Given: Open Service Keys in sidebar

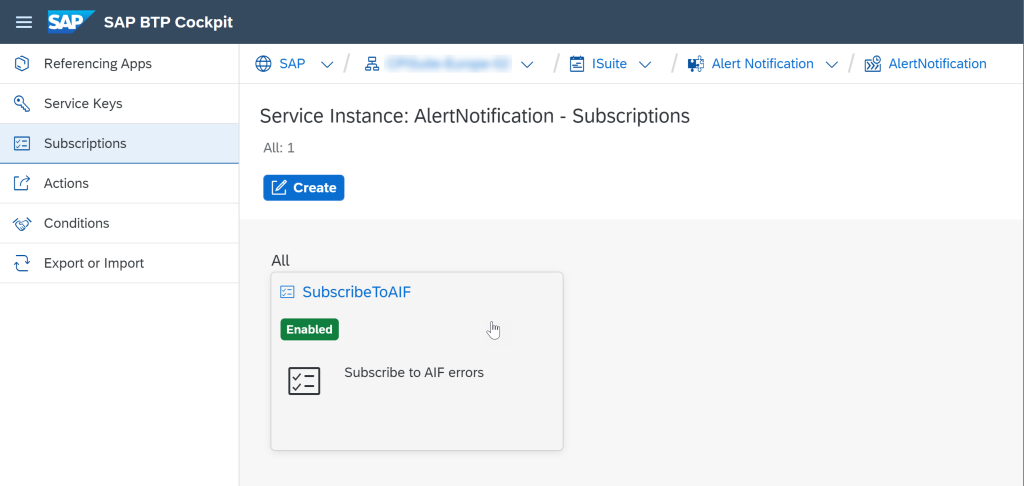Looking at the screenshot, I should (120, 104).
